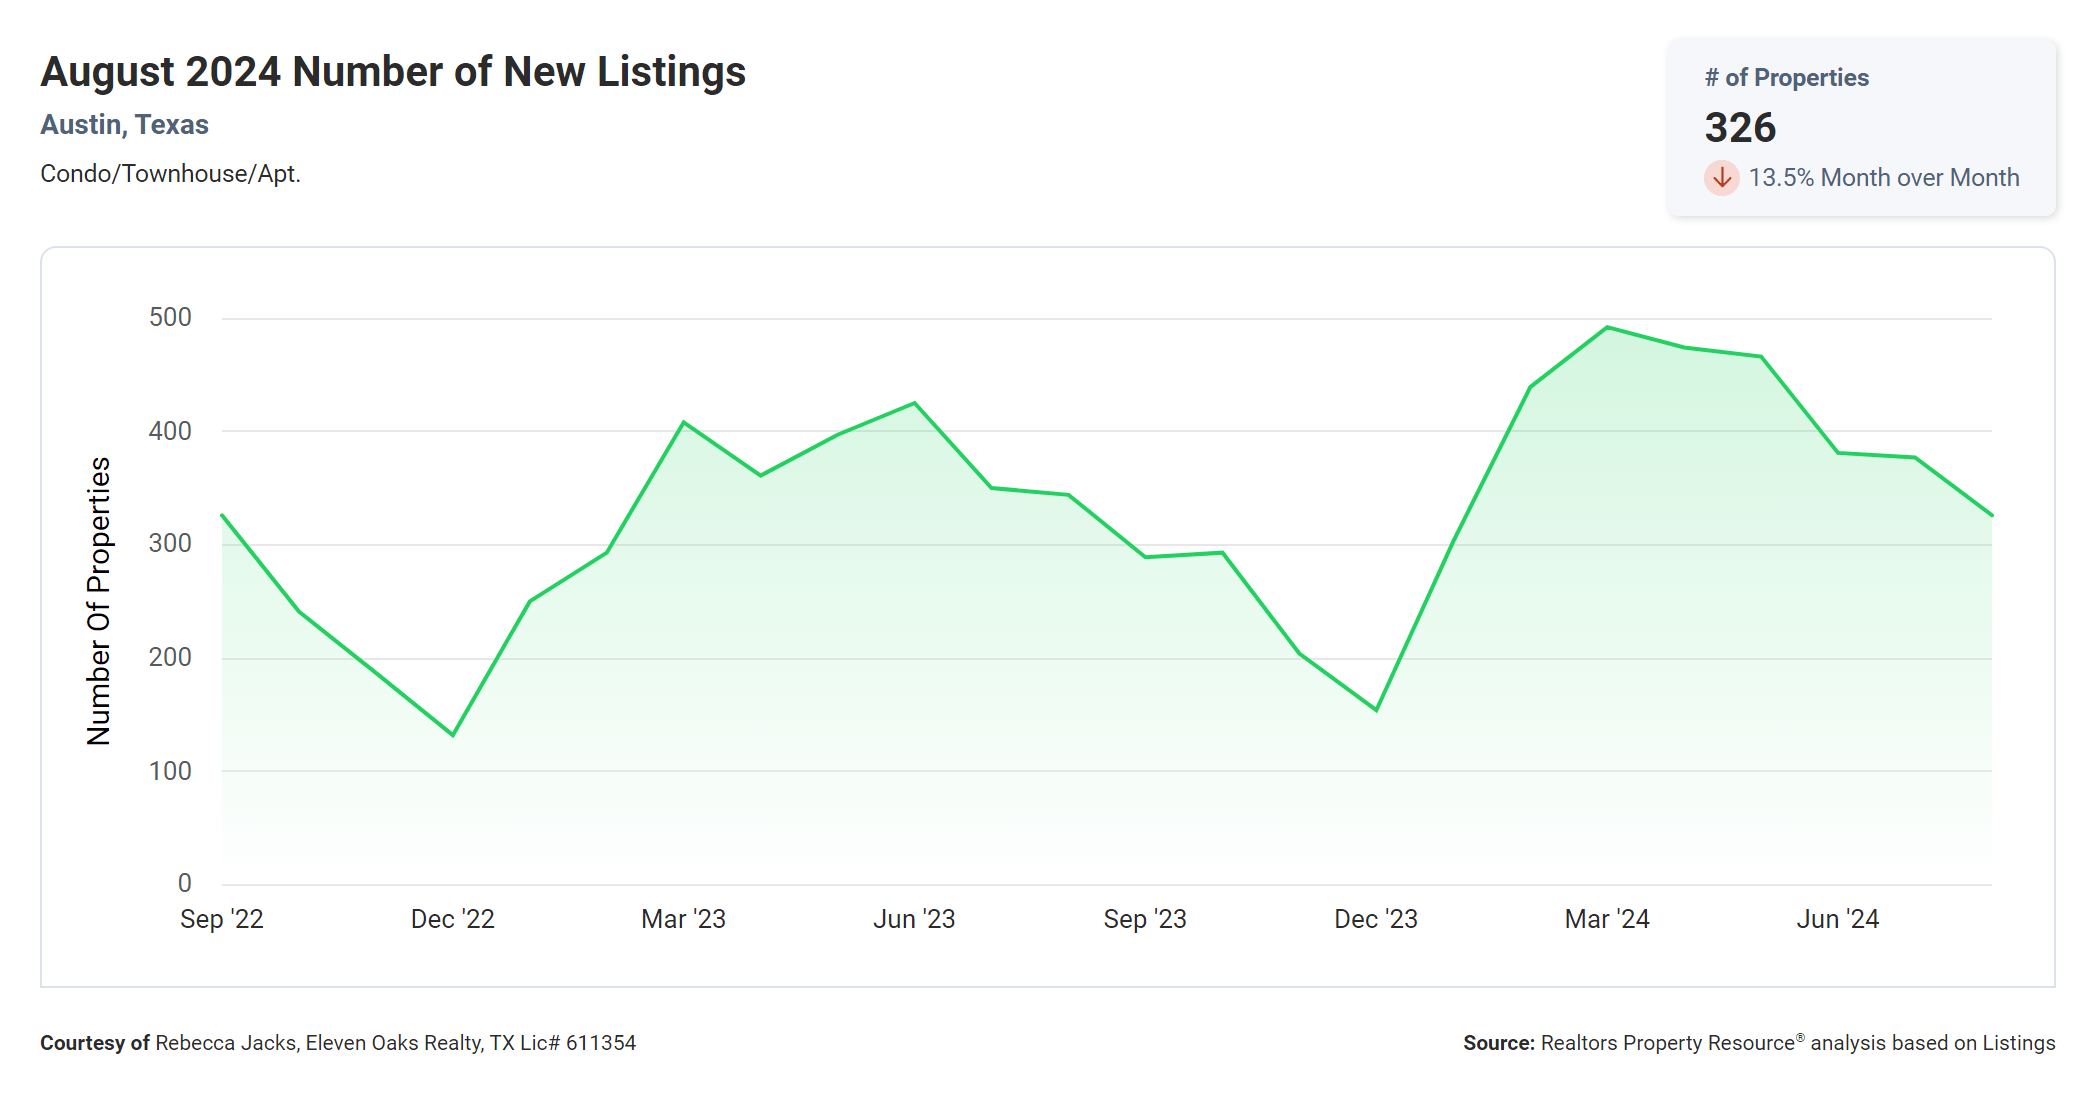Viewport: 2096px width, 1100px height.
Task: Click the Number Of Properties y-axis title
Action: (99, 601)
